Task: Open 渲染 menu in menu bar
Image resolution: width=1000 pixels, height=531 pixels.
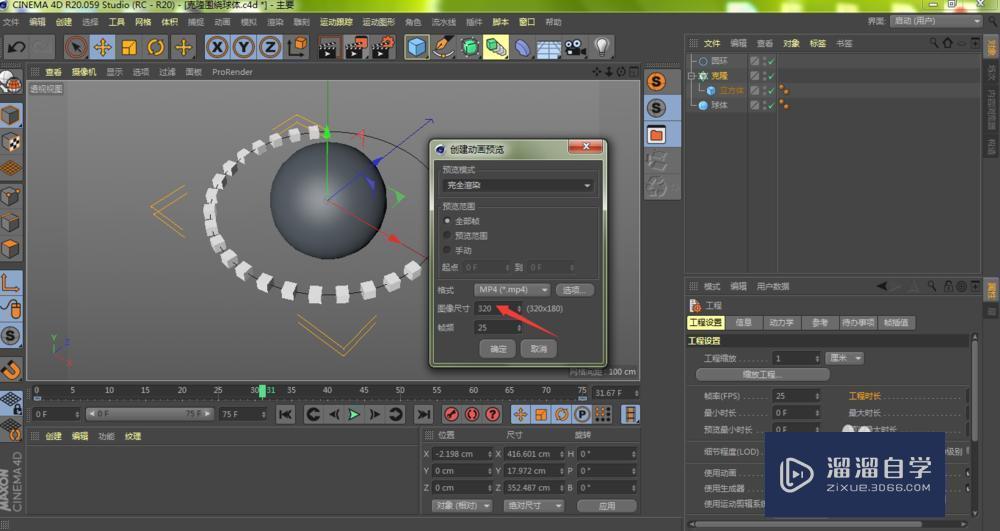Action: (x=275, y=22)
